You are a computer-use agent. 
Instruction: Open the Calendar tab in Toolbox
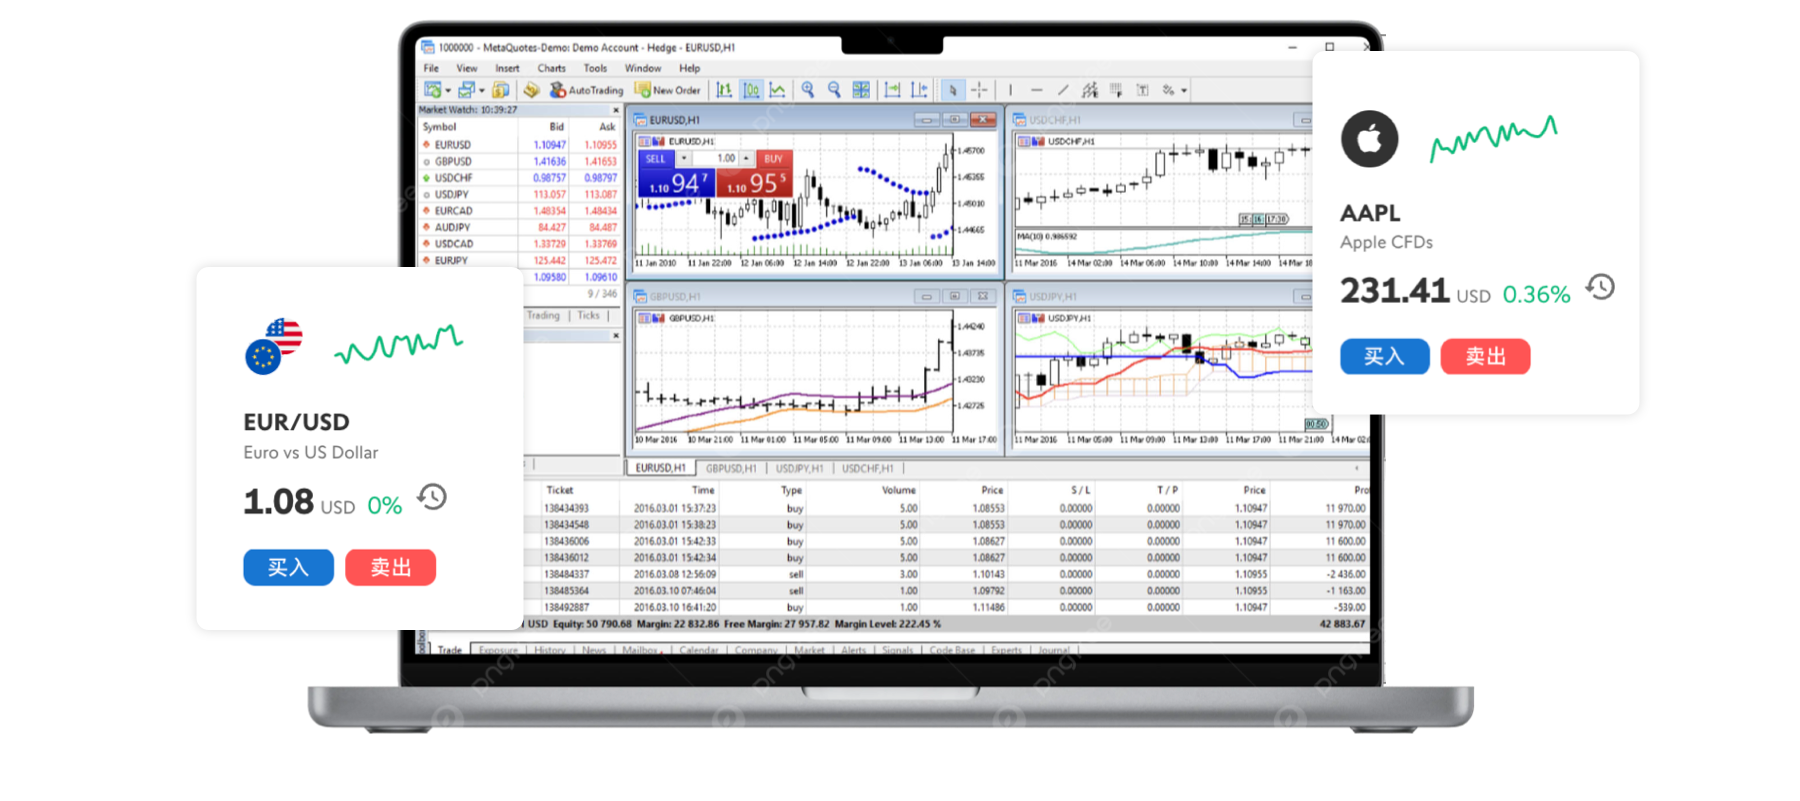point(699,650)
